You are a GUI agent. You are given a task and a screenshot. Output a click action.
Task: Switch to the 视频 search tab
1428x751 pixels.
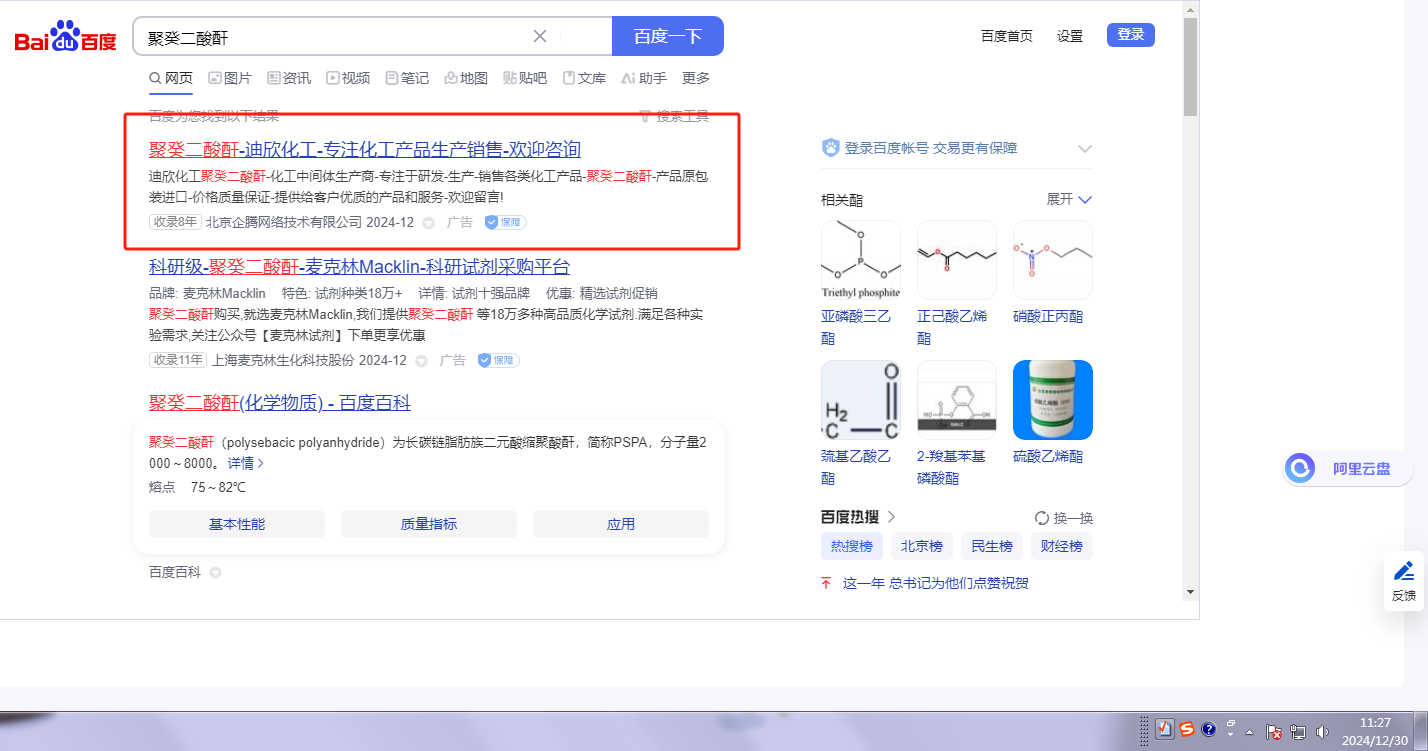pyautogui.click(x=348, y=78)
